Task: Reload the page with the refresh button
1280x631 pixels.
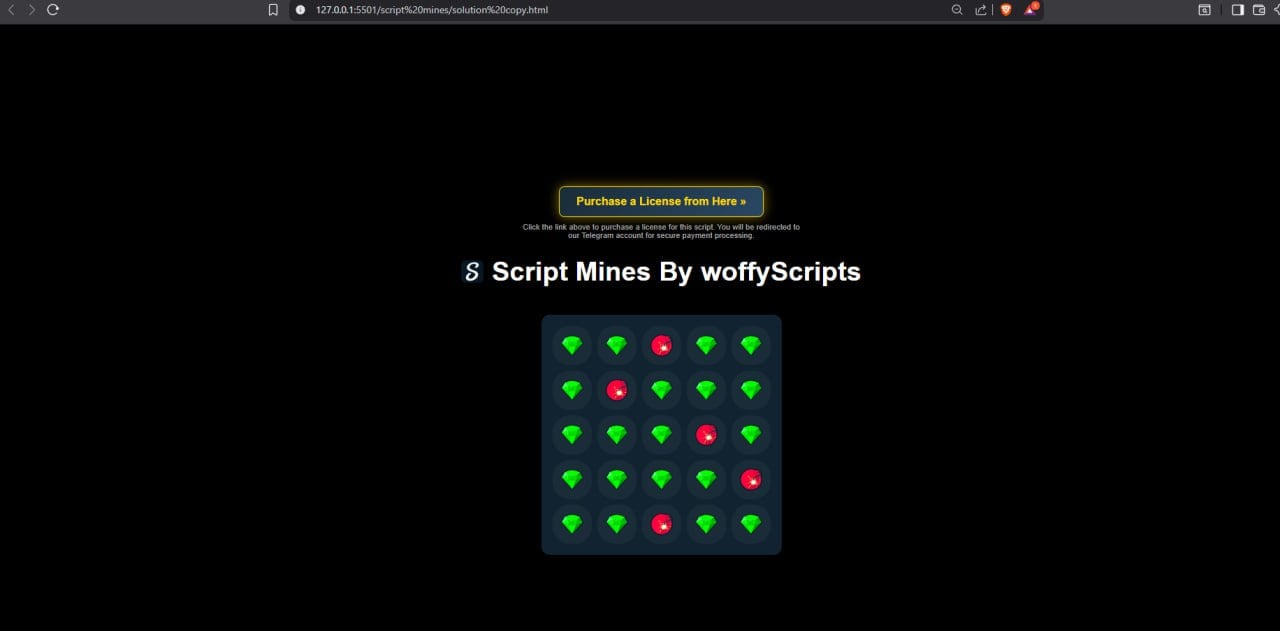Action: coord(53,10)
